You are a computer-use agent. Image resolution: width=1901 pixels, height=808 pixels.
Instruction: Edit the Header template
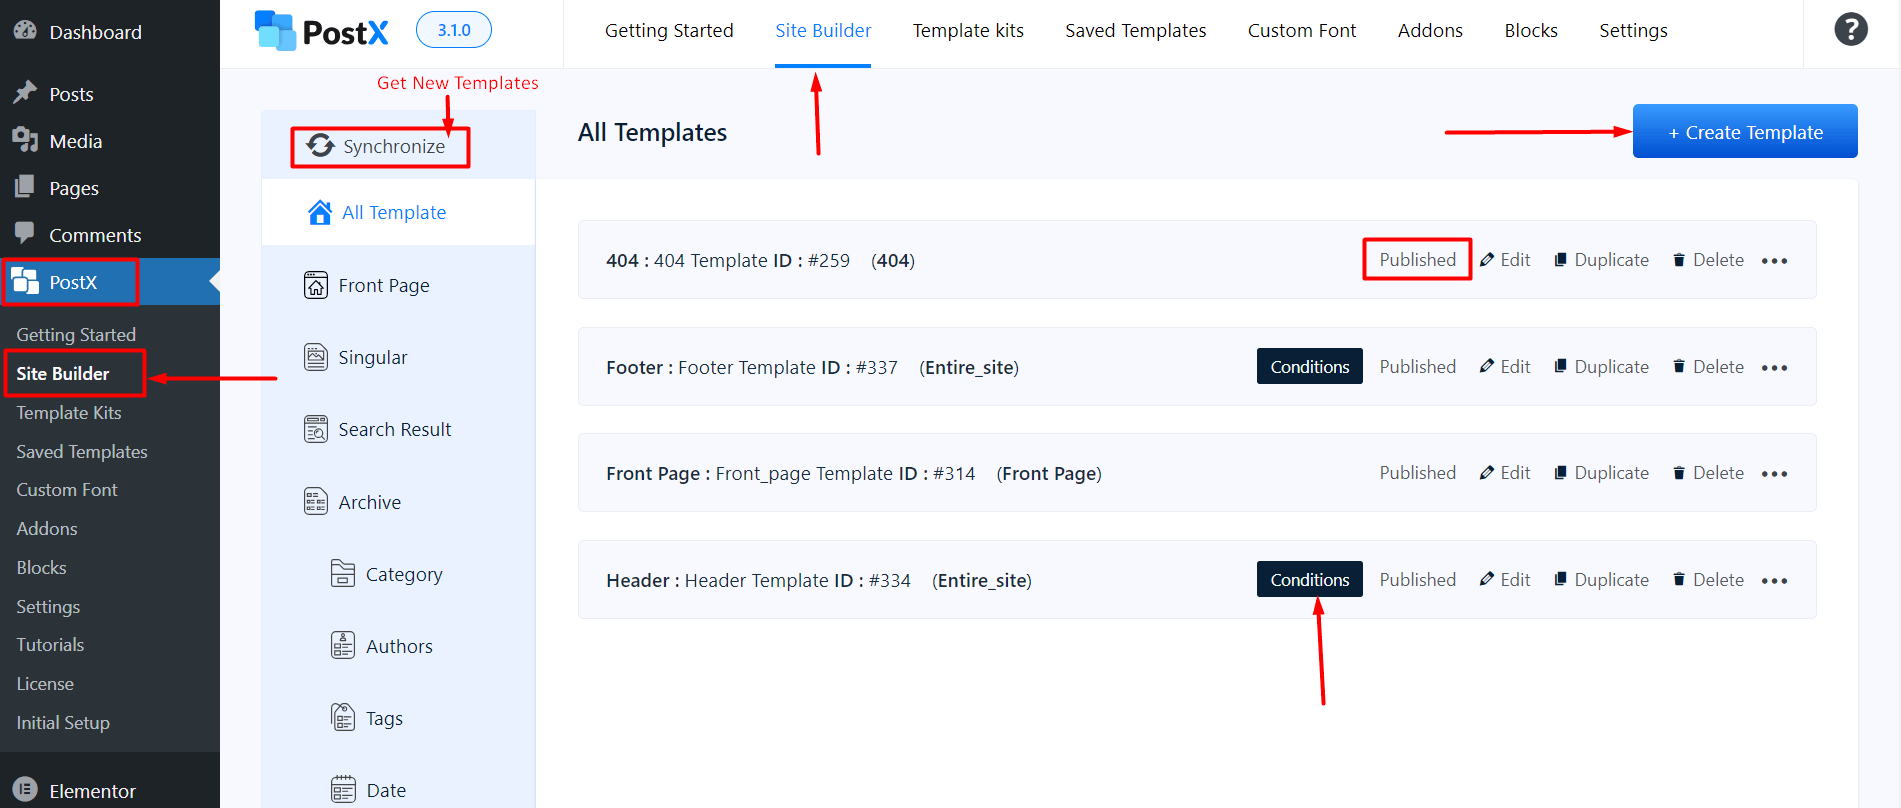coord(1505,580)
